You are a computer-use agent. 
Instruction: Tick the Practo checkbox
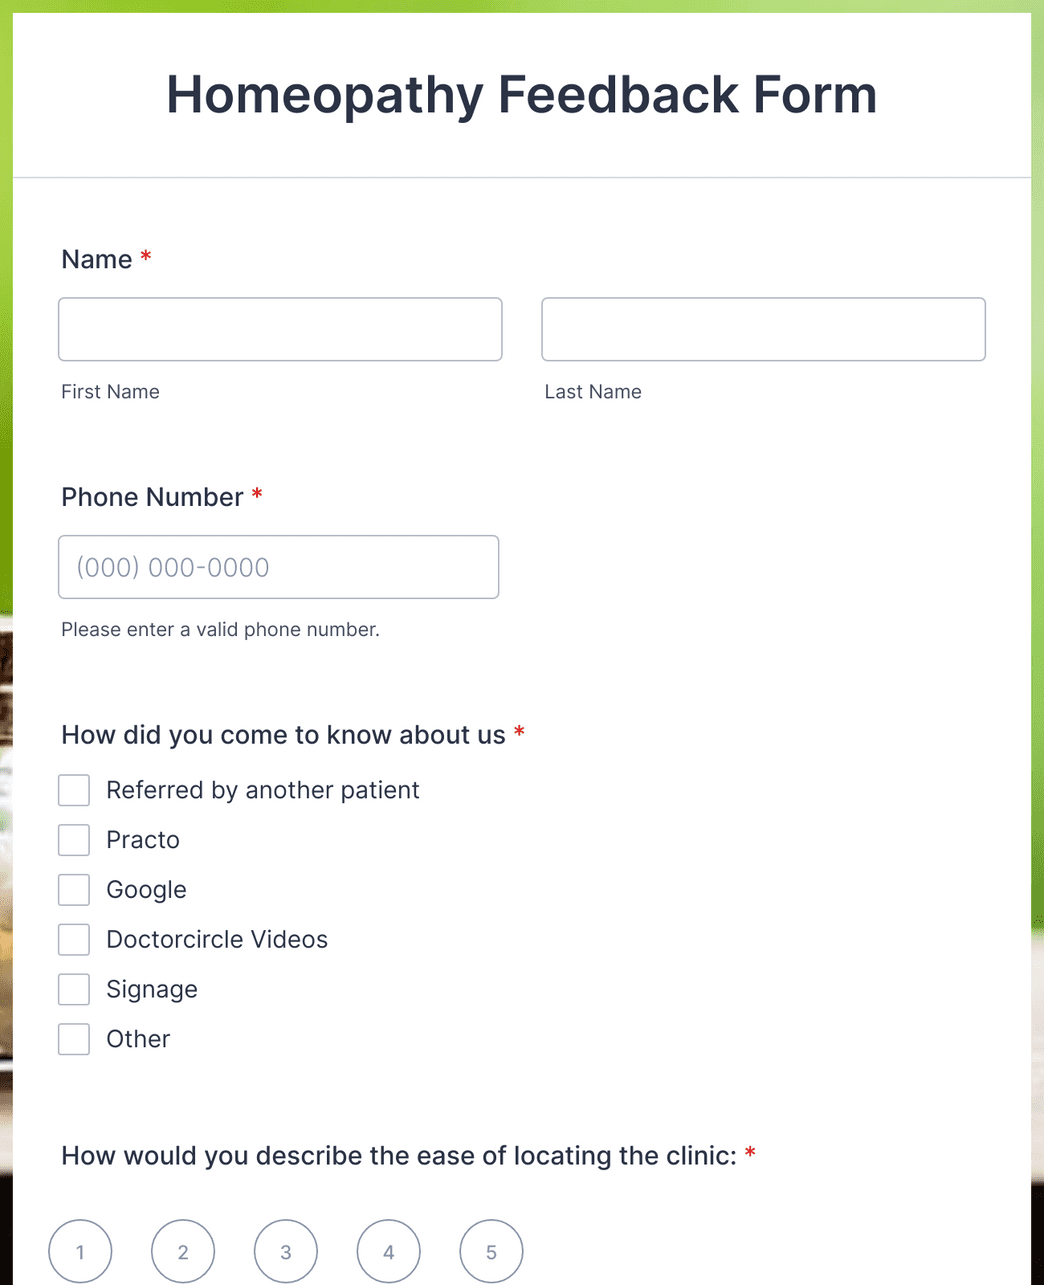point(74,840)
